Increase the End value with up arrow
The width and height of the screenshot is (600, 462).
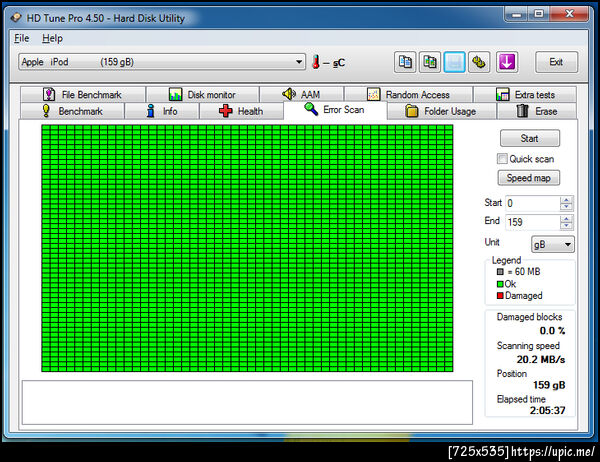click(566, 219)
